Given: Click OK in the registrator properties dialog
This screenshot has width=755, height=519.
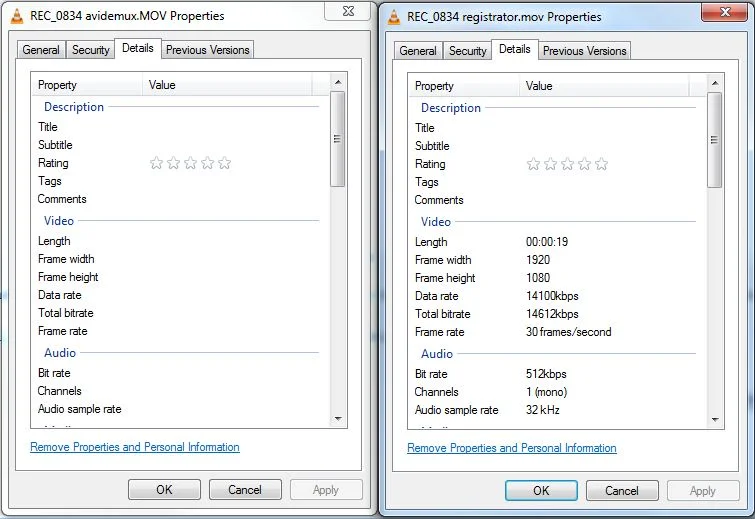Looking at the screenshot, I should tap(541, 491).
